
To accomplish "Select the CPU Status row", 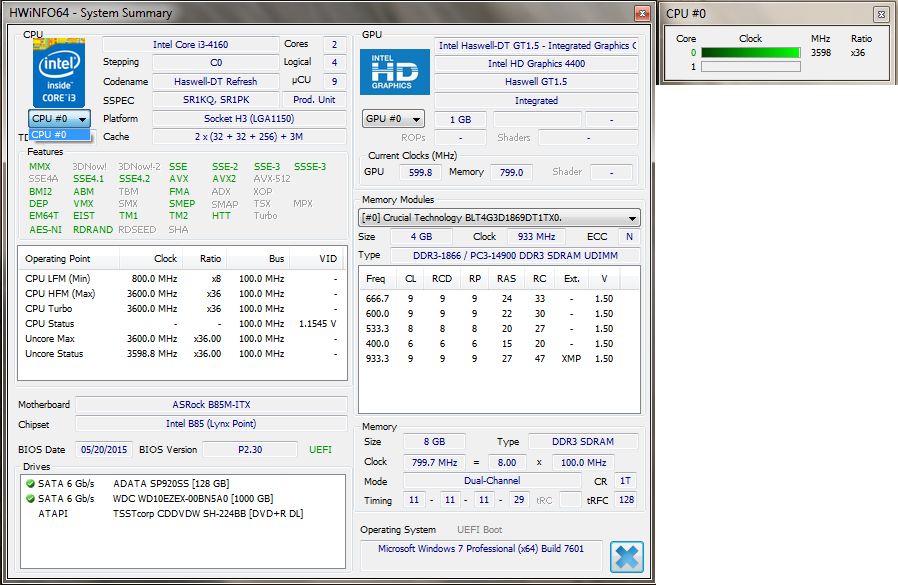I will pyautogui.click(x=182, y=324).
